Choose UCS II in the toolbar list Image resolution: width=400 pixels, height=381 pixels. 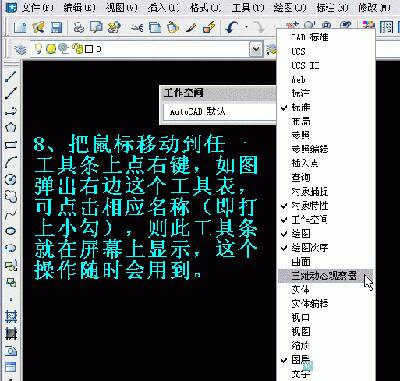coord(305,65)
